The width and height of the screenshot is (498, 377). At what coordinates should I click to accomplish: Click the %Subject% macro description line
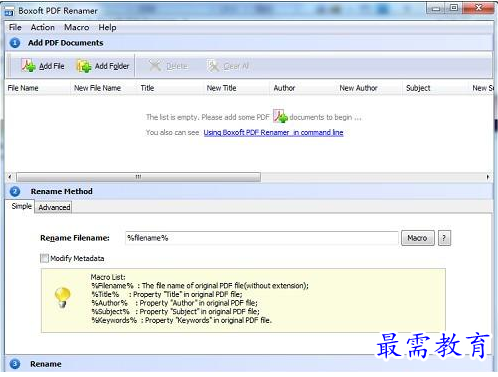175,312
